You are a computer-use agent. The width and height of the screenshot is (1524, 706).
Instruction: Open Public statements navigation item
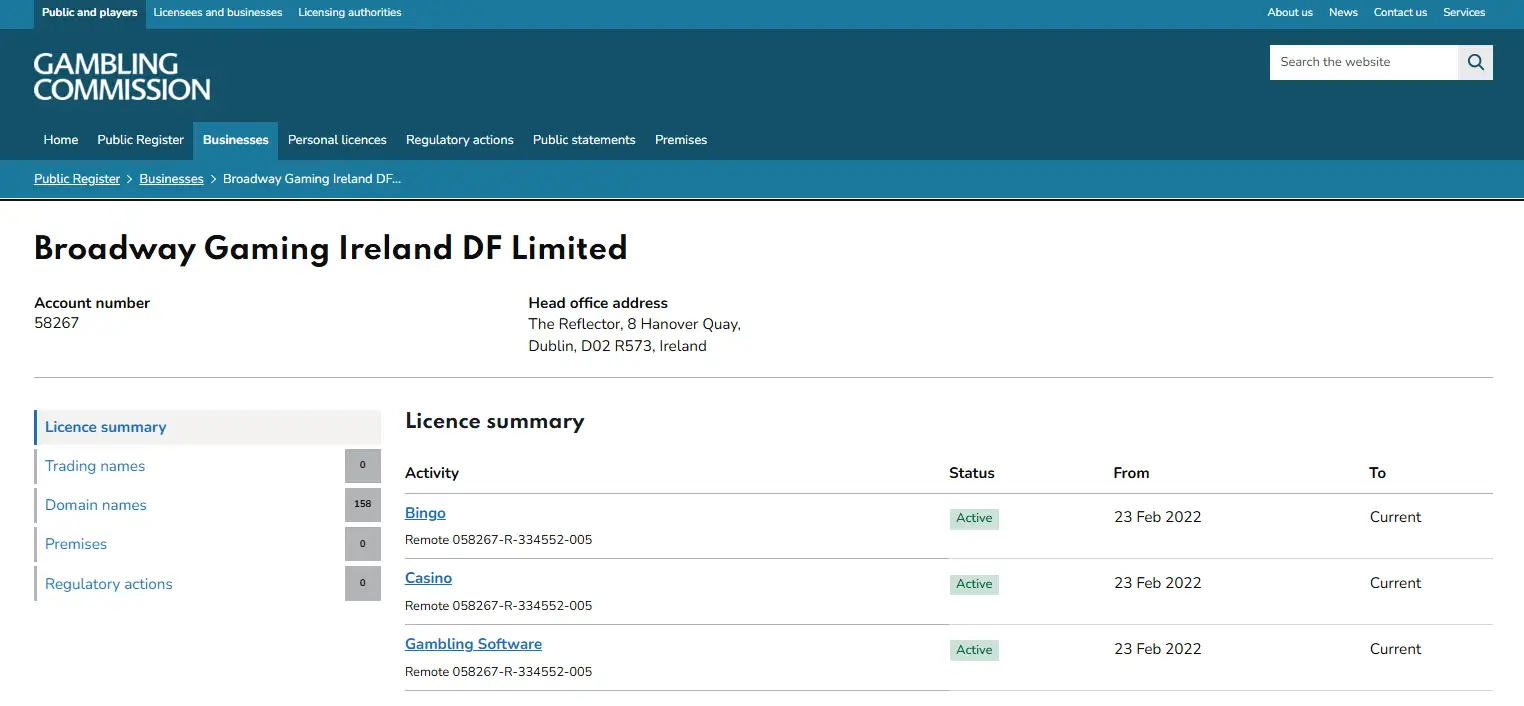click(584, 140)
